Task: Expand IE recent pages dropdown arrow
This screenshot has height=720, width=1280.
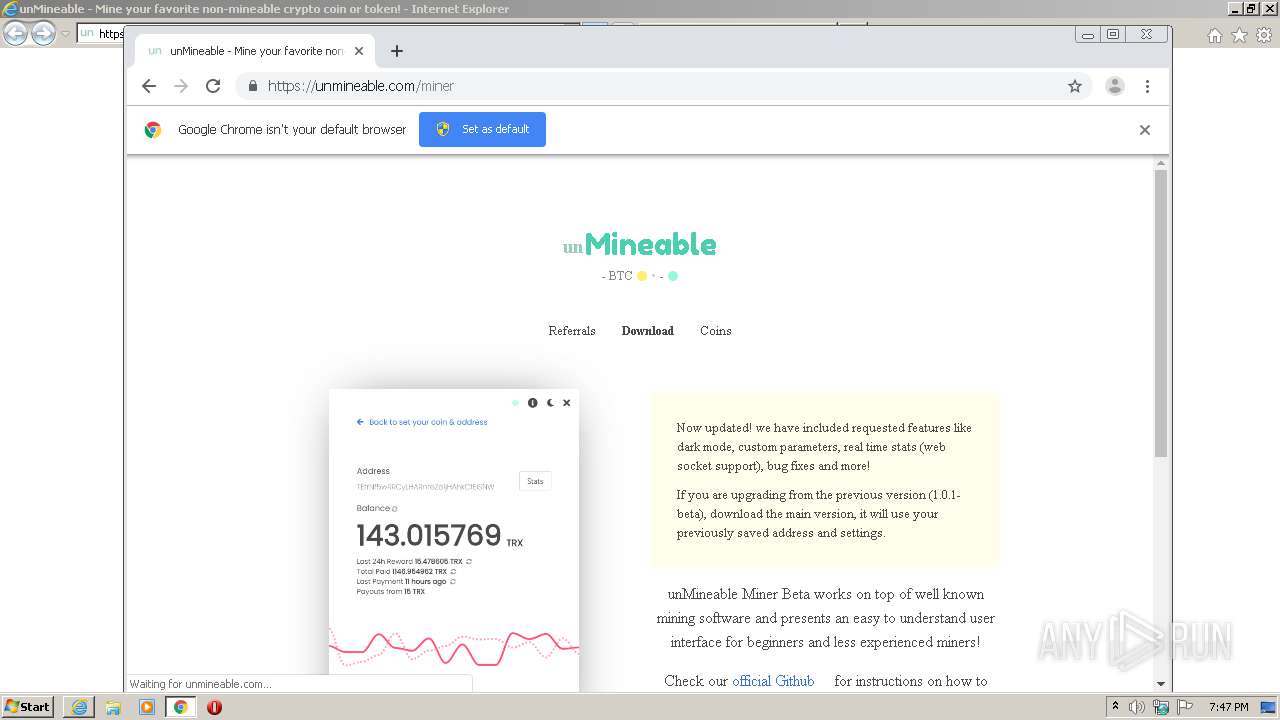Action: pos(65,34)
